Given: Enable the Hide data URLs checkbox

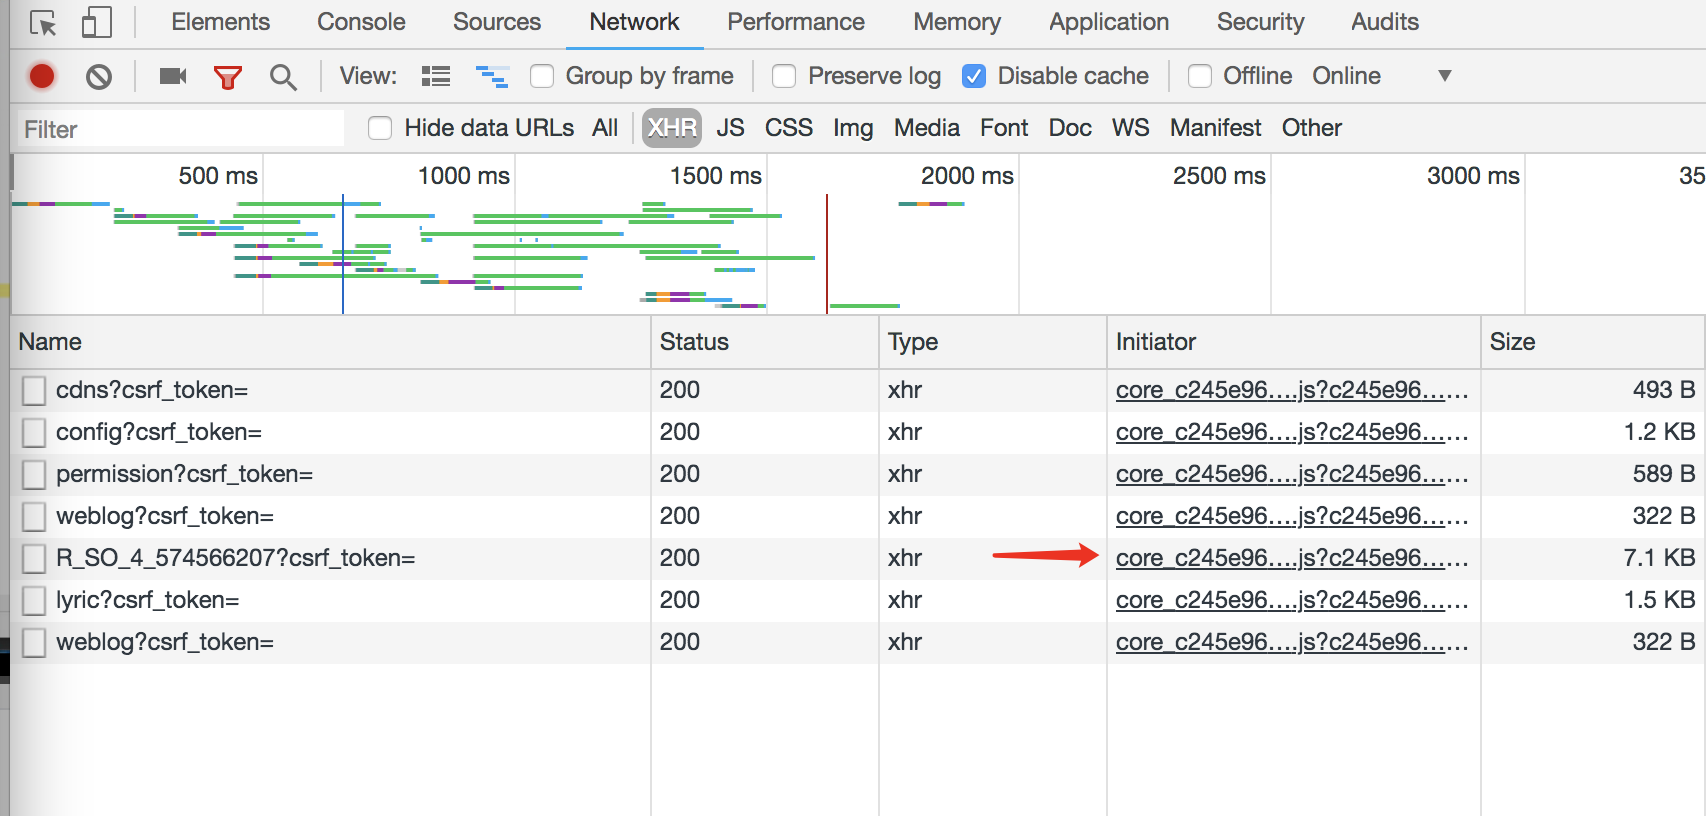Looking at the screenshot, I should tap(380, 128).
